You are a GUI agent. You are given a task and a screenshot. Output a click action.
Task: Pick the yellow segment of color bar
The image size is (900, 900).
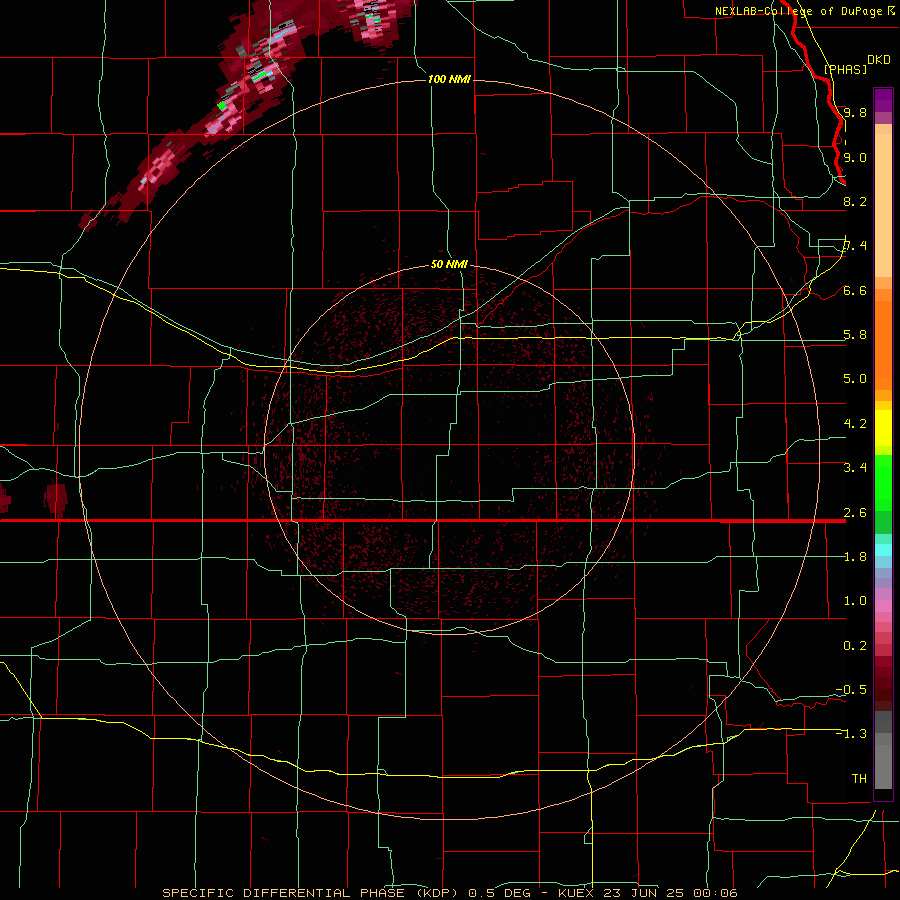tap(883, 428)
